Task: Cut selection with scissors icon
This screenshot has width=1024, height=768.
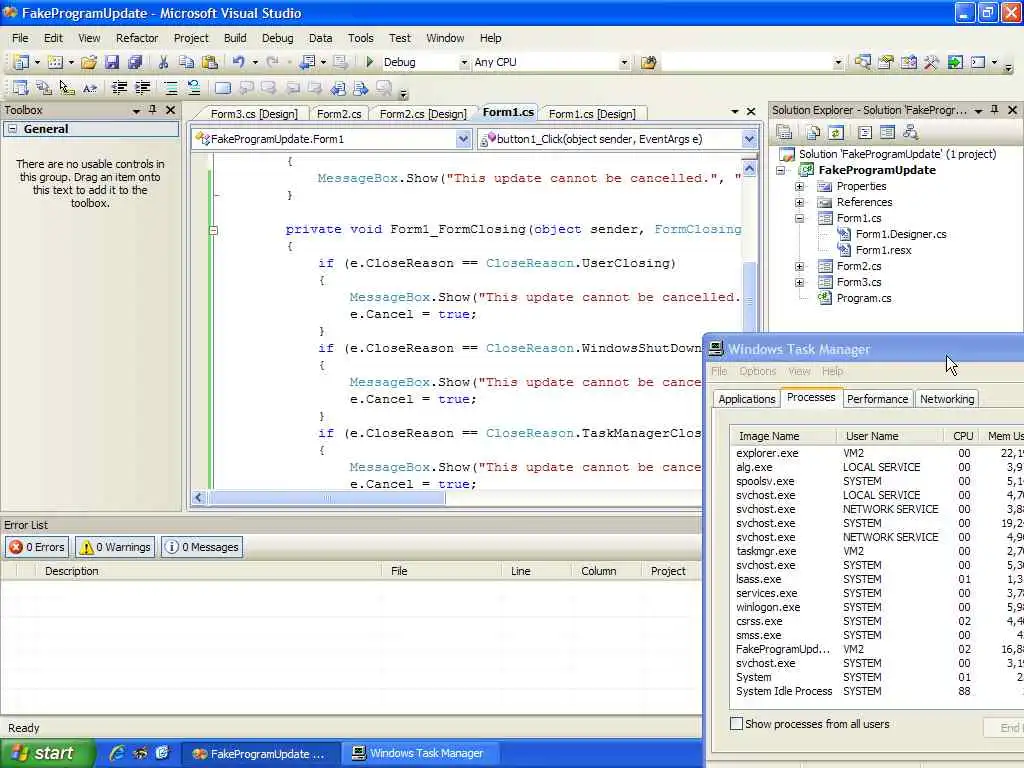Action: [163, 63]
